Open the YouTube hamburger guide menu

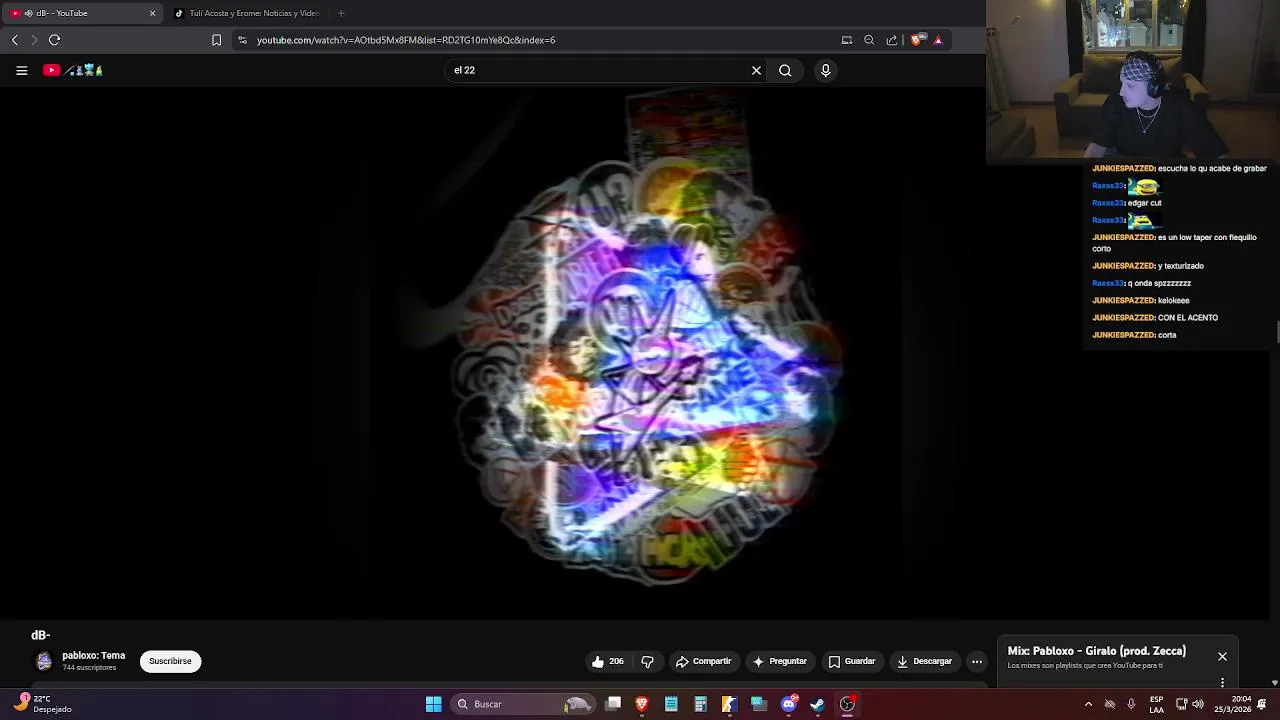pos(21,70)
